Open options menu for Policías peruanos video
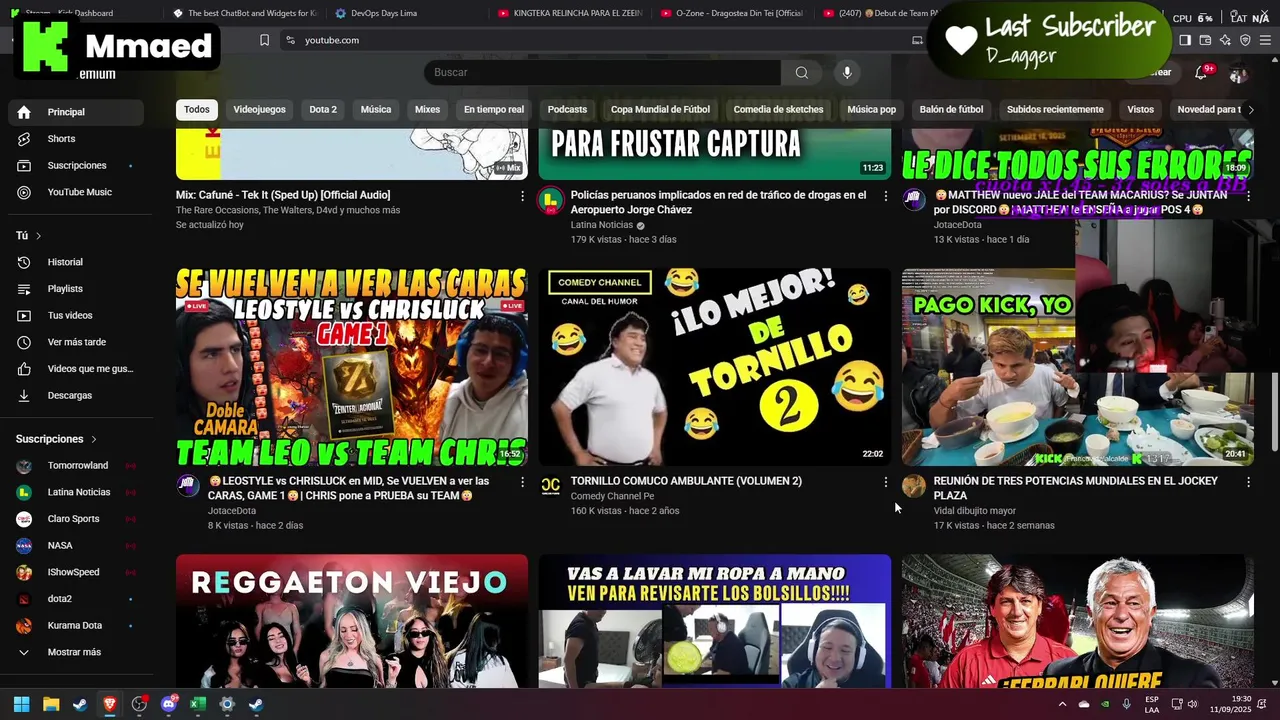 pos(885,196)
